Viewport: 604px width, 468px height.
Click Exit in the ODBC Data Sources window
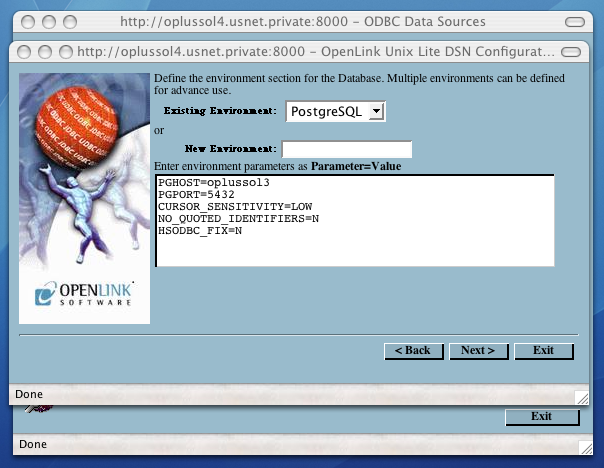coord(541,416)
